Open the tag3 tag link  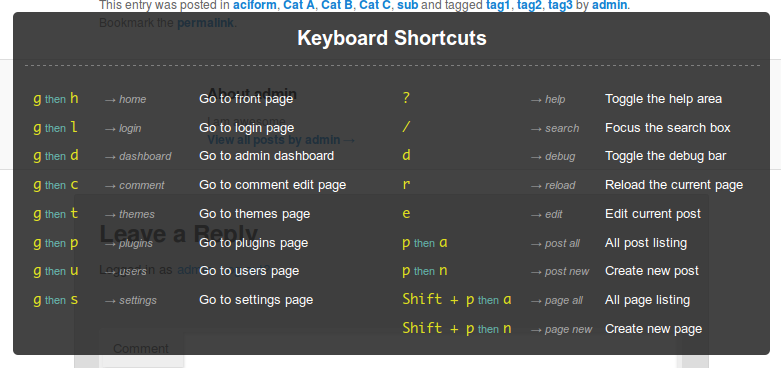[560, 5]
